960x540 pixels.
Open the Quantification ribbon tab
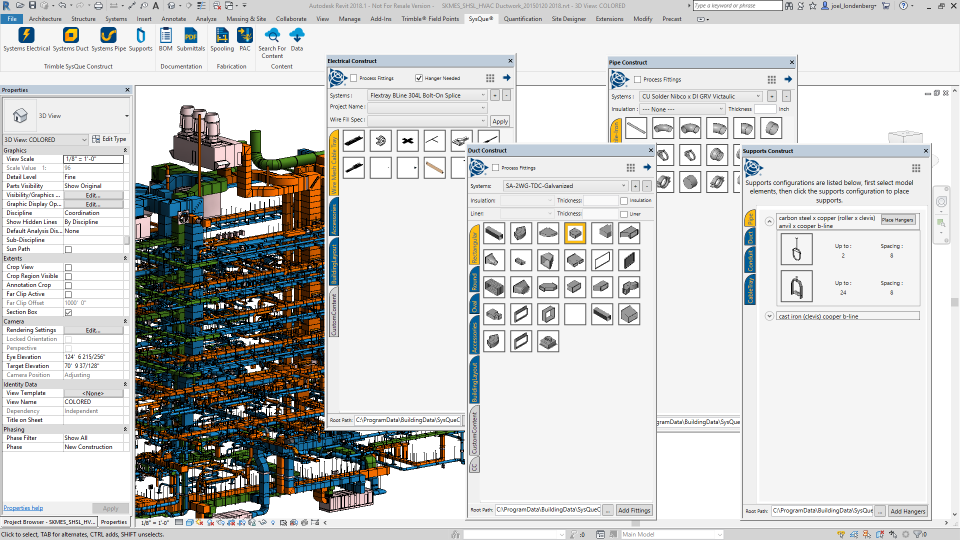[522, 19]
